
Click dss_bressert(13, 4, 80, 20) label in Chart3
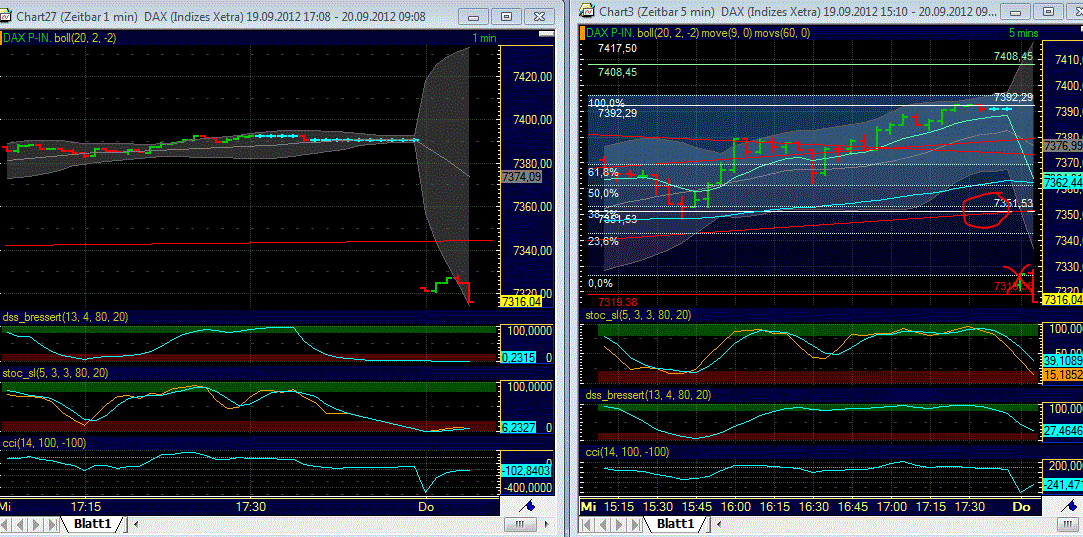click(647, 395)
